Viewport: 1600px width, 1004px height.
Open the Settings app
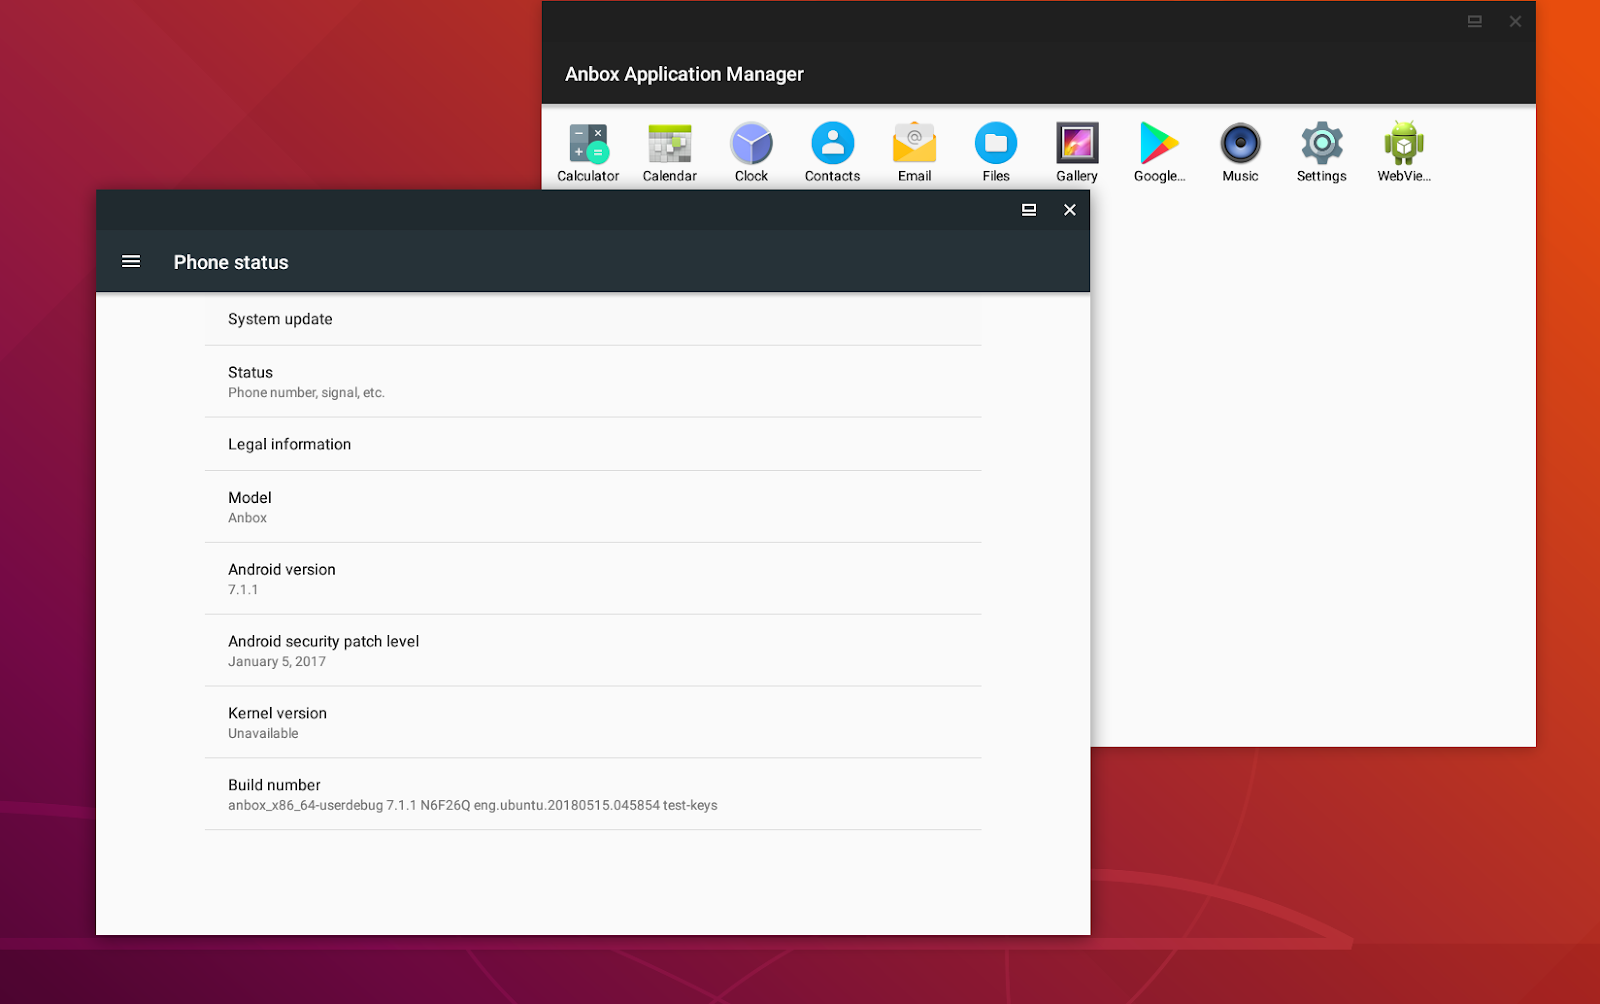pyautogui.click(x=1321, y=150)
